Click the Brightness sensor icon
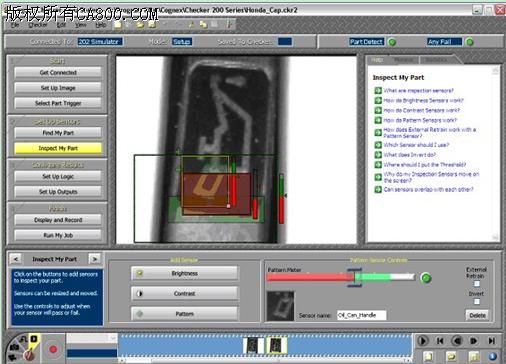This screenshot has width=506, height=364. pyautogui.click(x=140, y=273)
